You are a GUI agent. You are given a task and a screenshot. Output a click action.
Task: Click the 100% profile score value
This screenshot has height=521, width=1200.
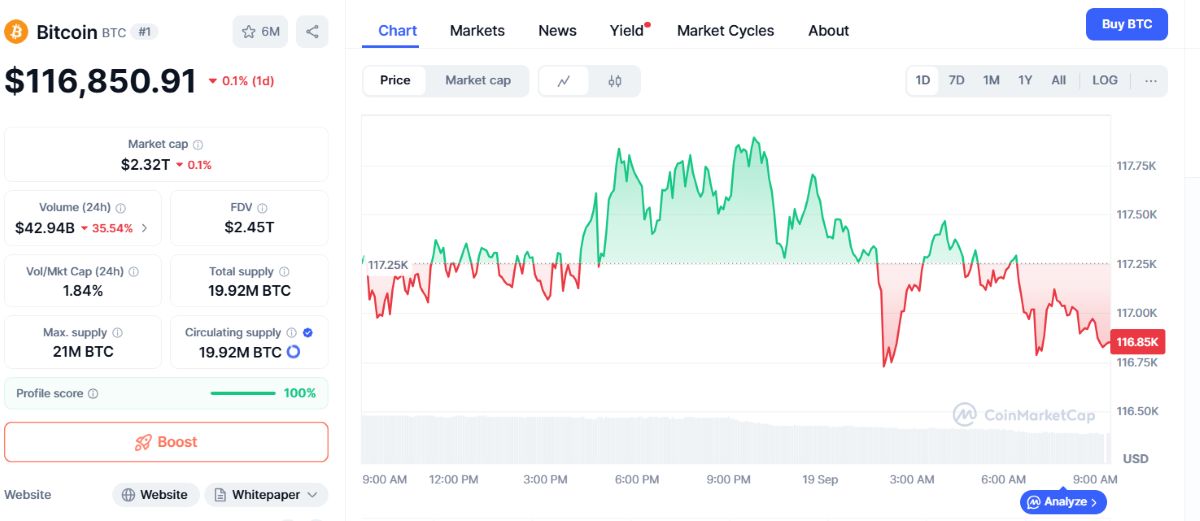pos(300,394)
